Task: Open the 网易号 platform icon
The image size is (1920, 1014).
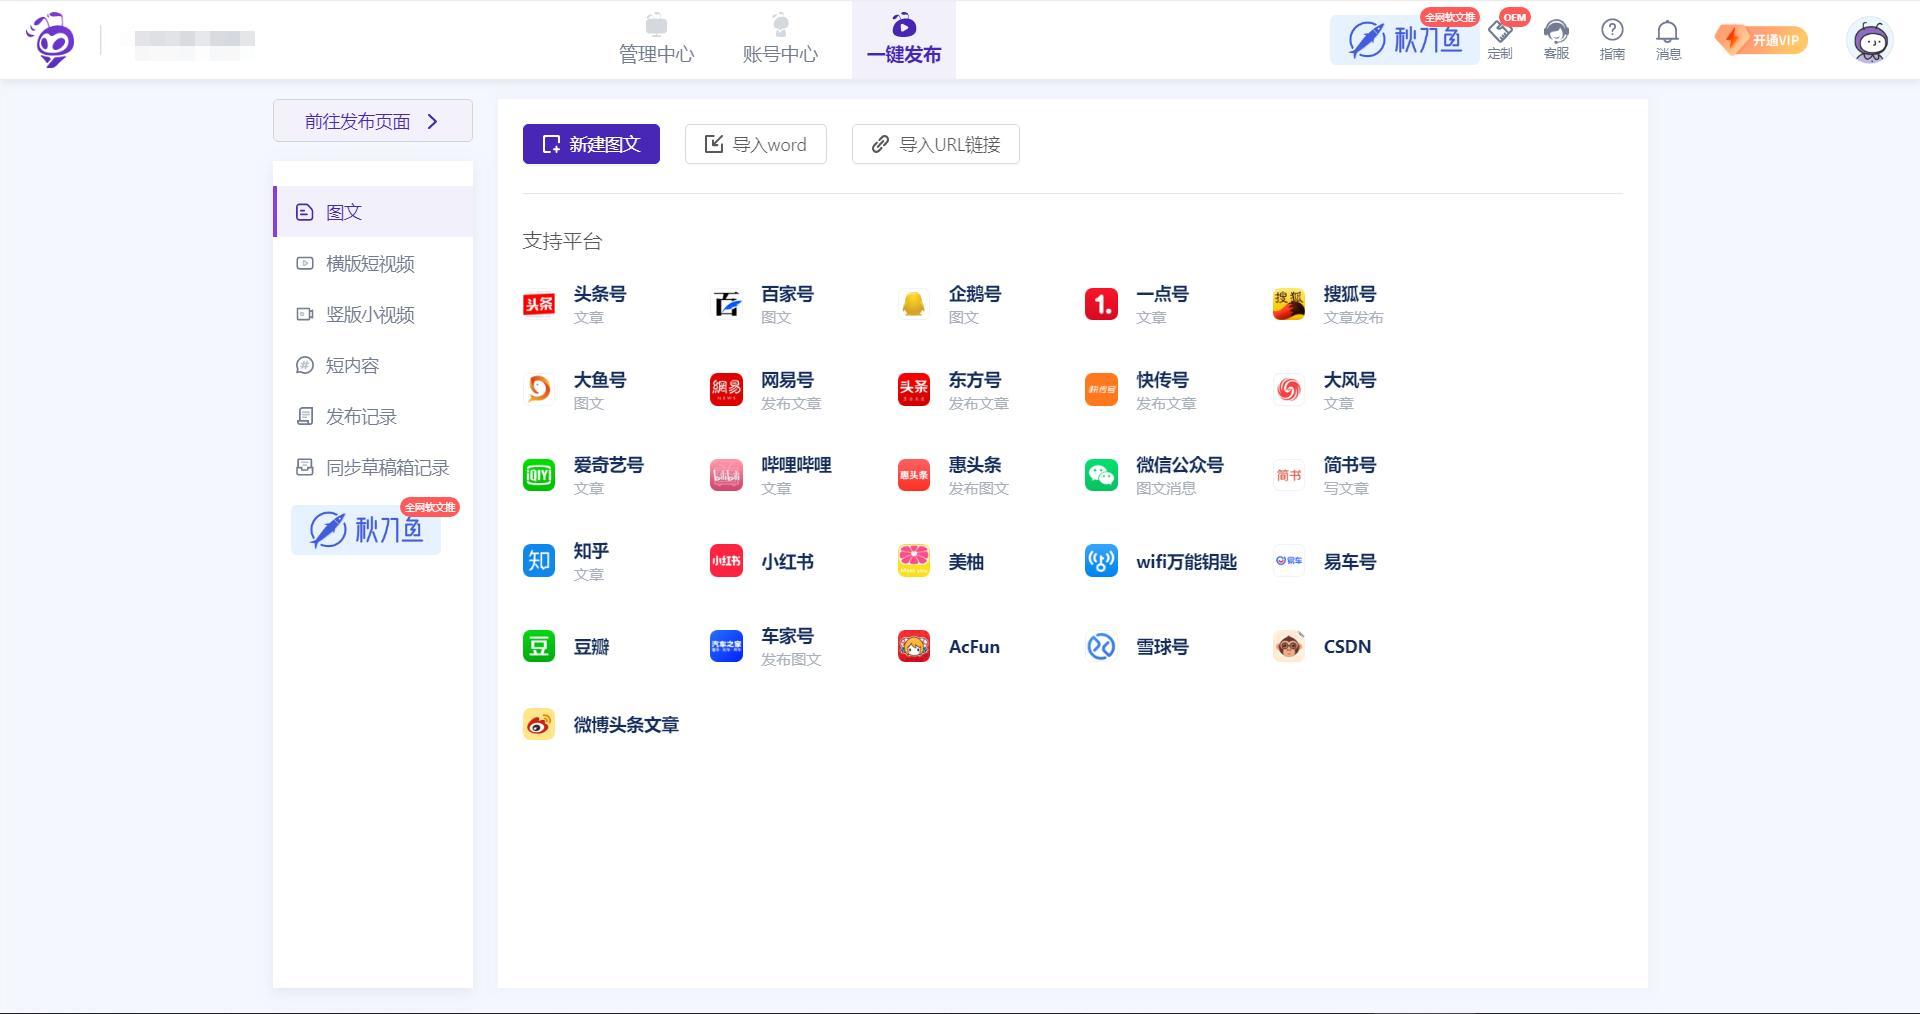Action: [x=726, y=389]
